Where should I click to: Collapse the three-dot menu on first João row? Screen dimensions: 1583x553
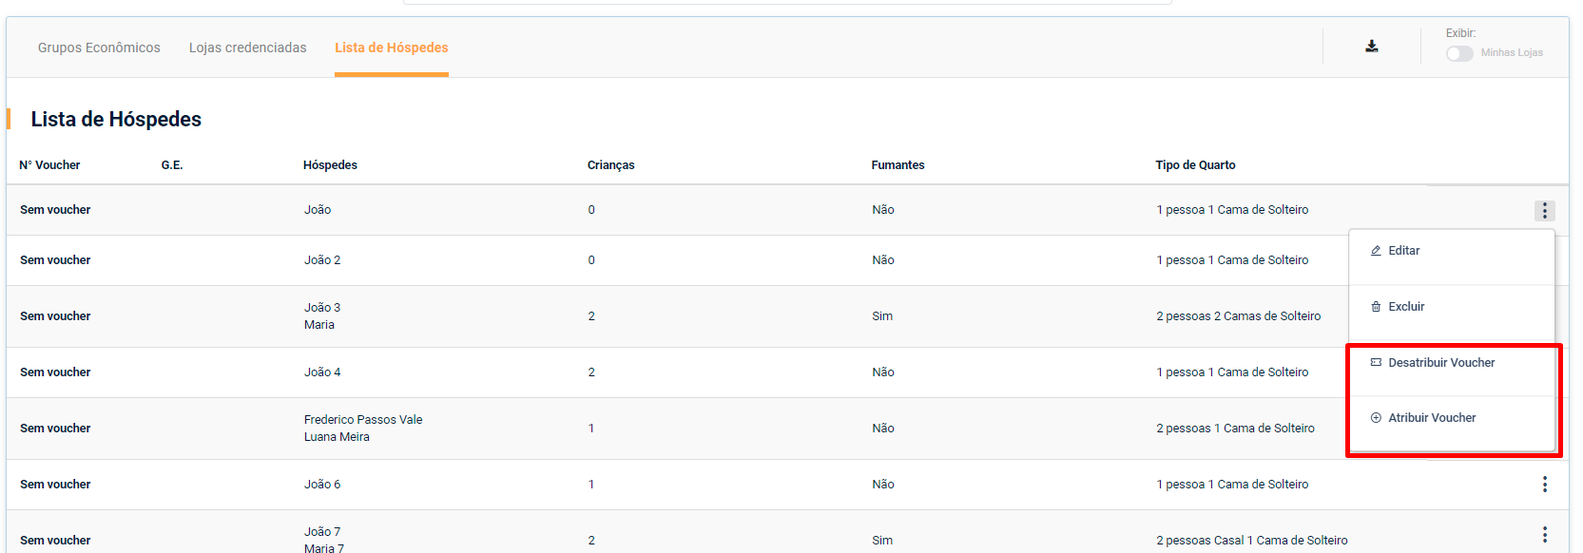point(1544,210)
